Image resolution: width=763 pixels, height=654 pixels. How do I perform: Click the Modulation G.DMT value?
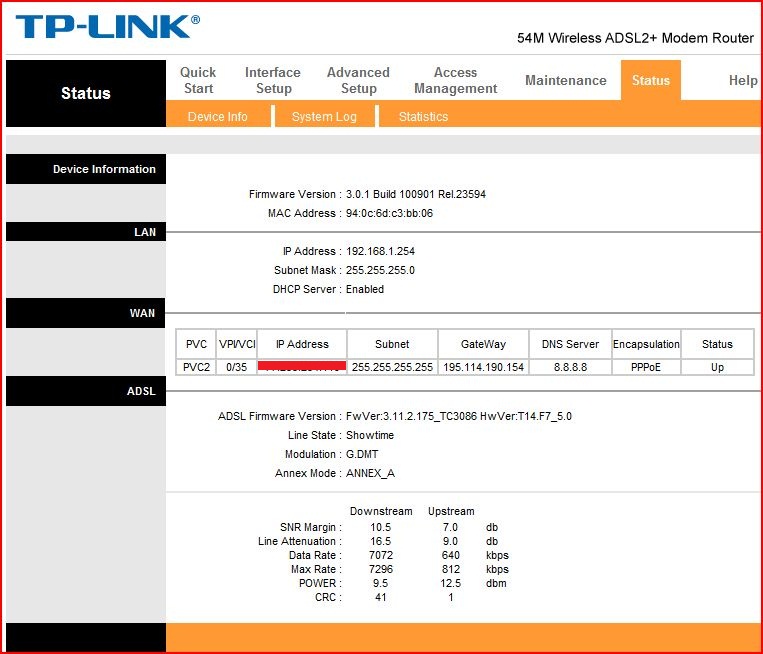[362, 454]
